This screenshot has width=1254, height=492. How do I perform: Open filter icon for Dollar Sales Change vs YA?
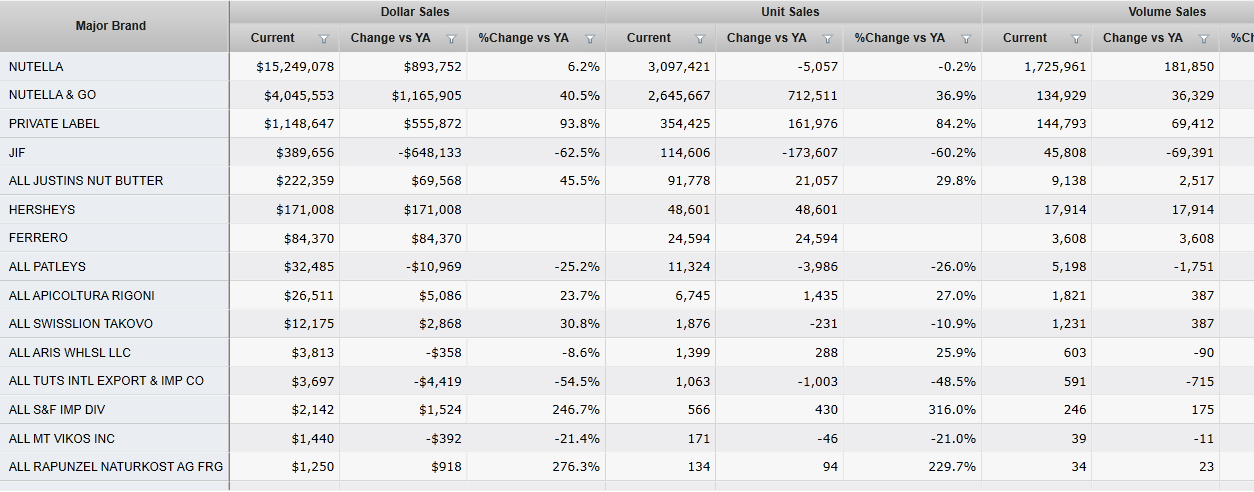451,39
